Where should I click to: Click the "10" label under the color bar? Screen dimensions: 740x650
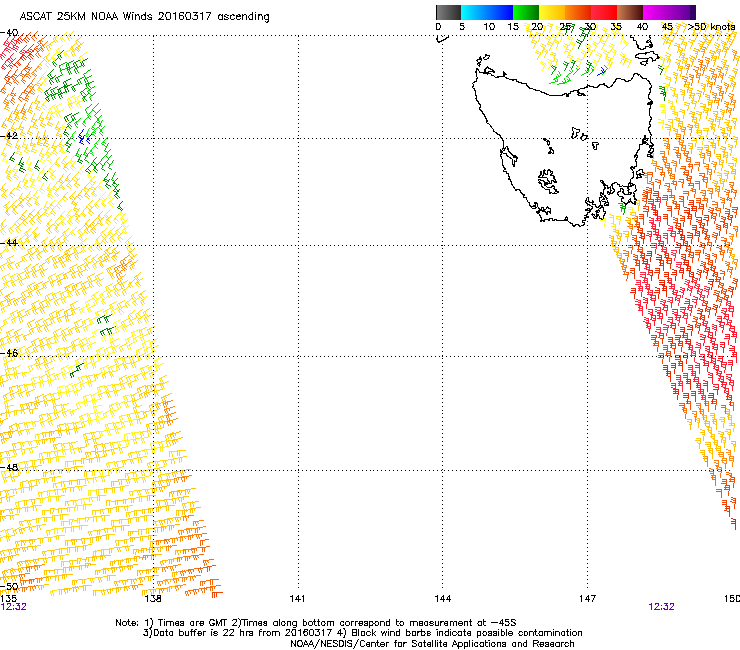(489, 27)
